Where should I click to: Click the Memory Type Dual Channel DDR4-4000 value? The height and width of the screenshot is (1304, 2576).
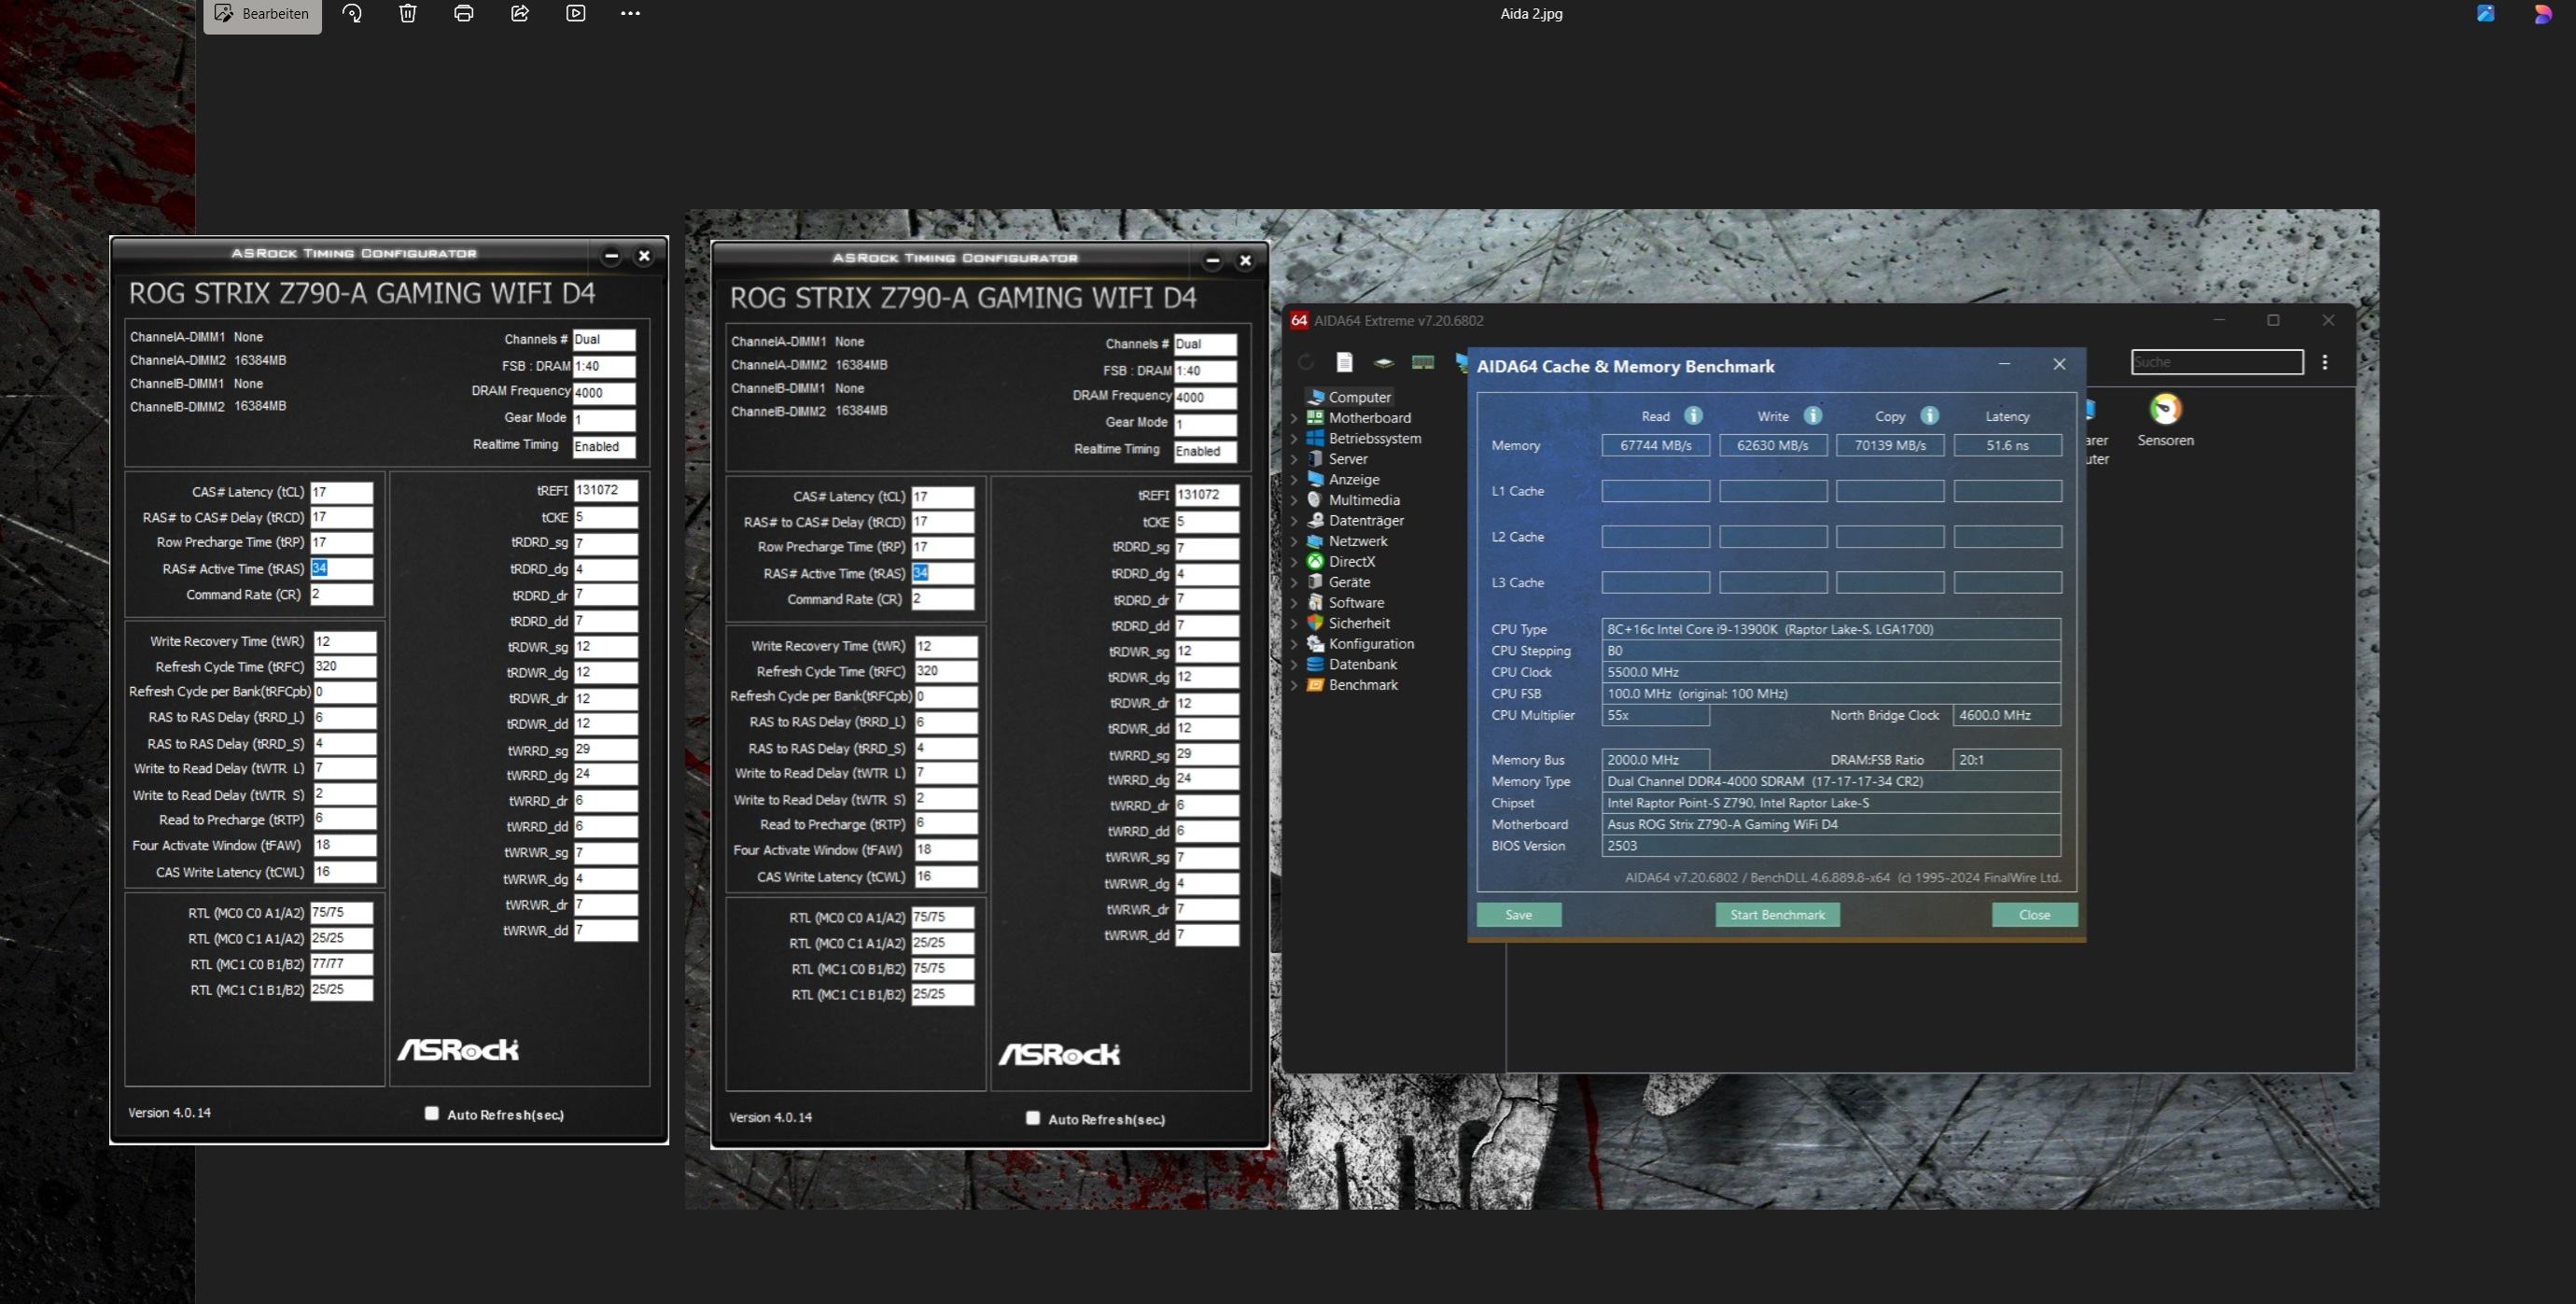click(x=1831, y=781)
